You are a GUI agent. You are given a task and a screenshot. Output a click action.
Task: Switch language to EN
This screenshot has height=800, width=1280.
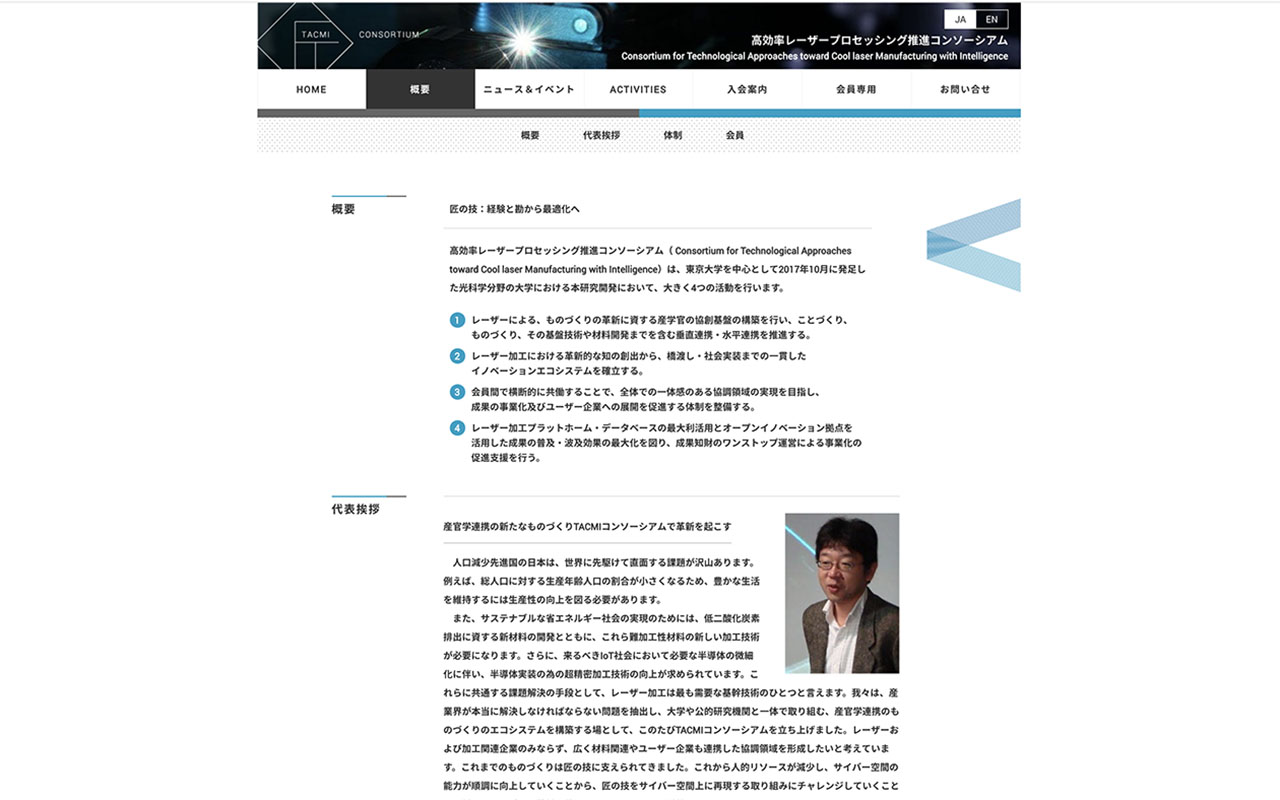(x=992, y=19)
